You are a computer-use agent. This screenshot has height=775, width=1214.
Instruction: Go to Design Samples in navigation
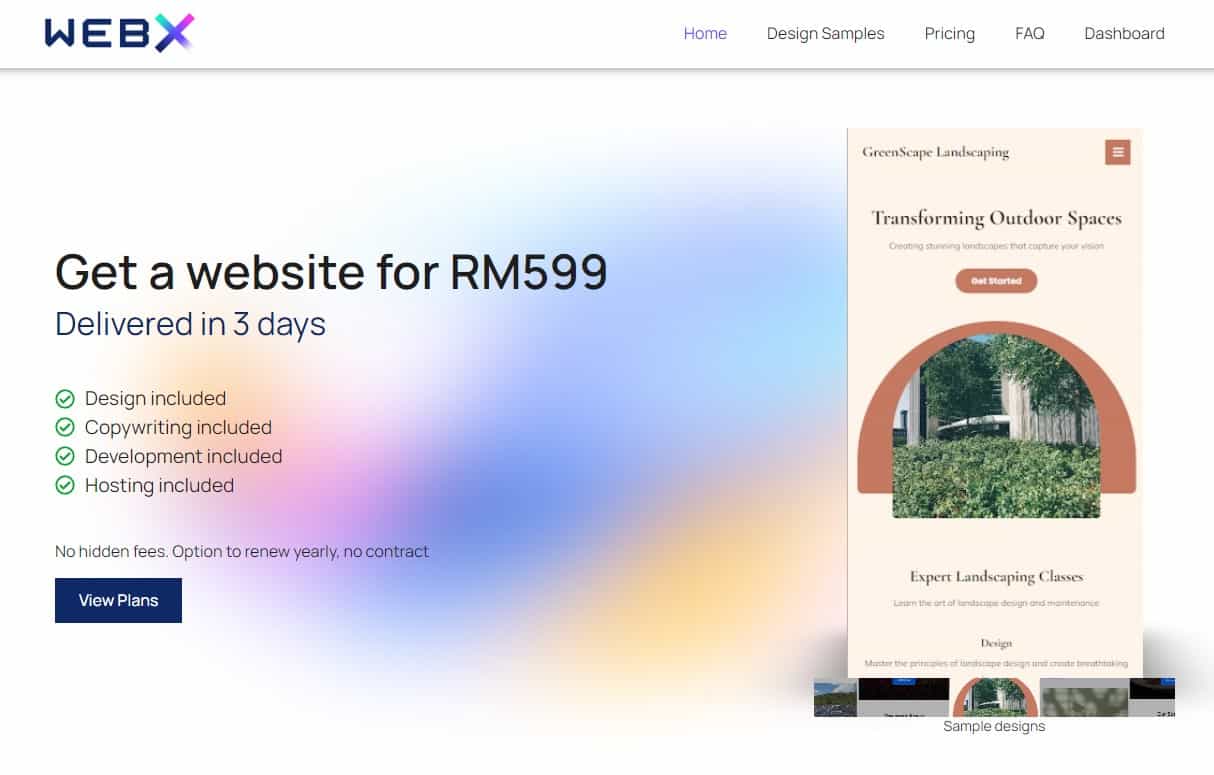point(825,33)
